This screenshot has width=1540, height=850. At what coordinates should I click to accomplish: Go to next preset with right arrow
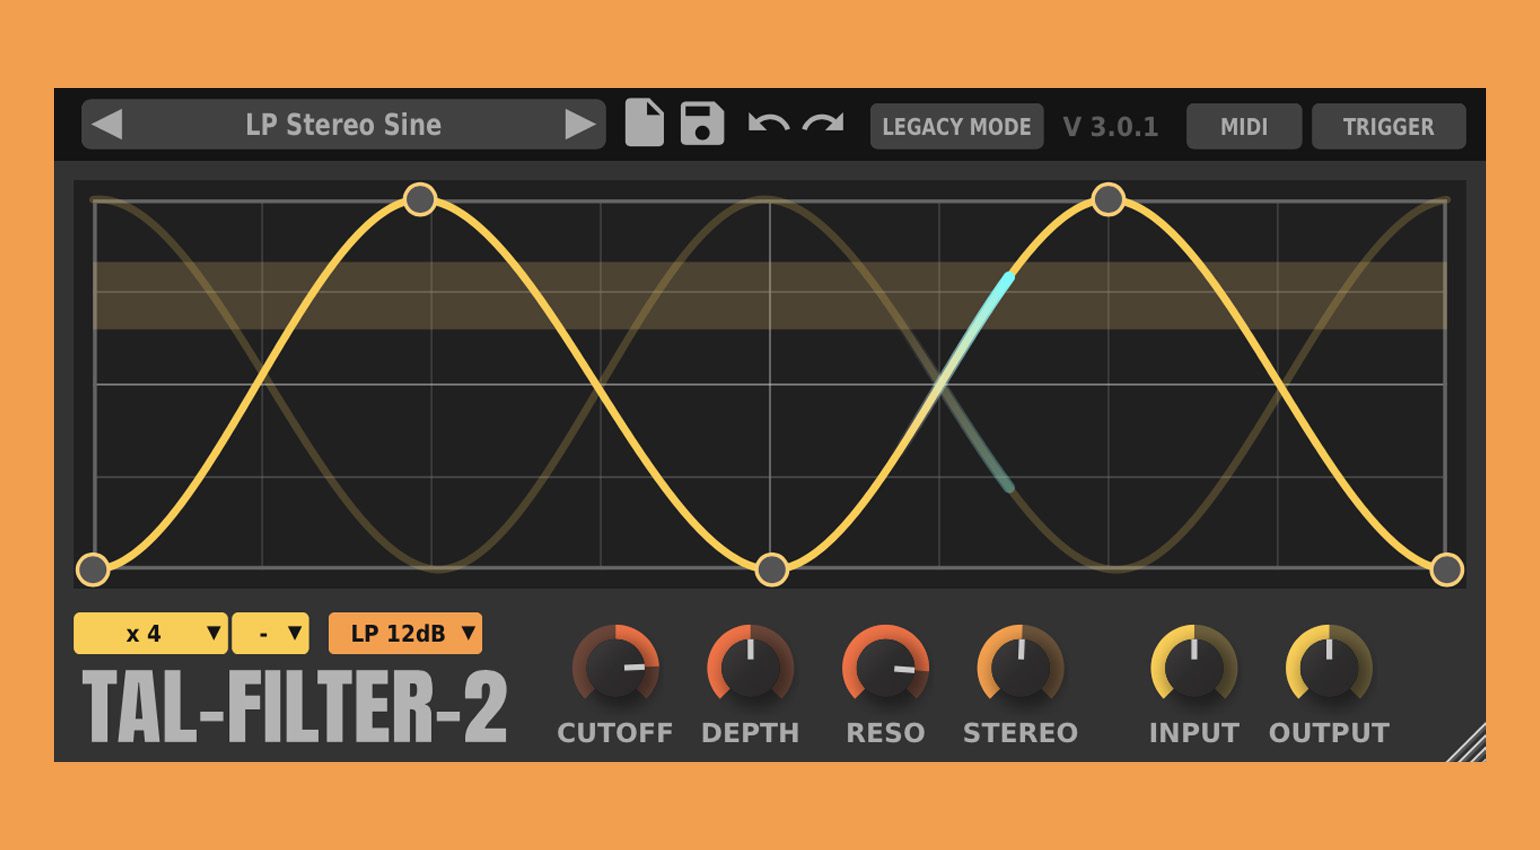(x=580, y=125)
